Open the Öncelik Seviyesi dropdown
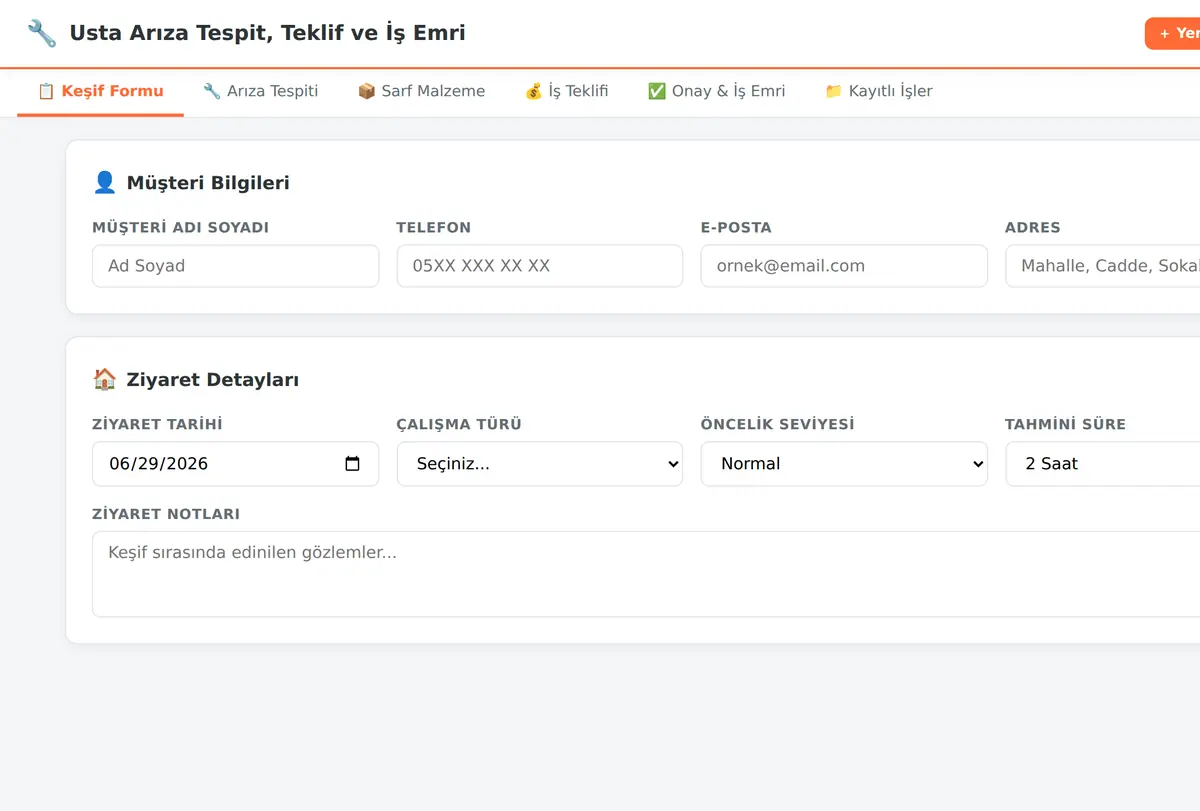The image size is (1200, 811). pos(844,464)
